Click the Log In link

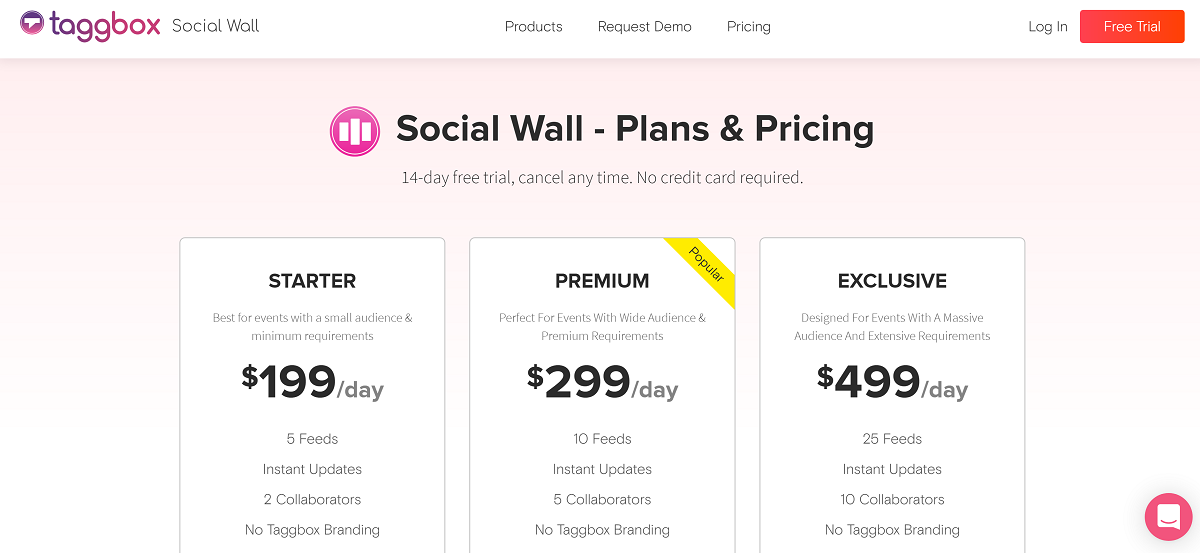pyautogui.click(x=1048, y=27)
